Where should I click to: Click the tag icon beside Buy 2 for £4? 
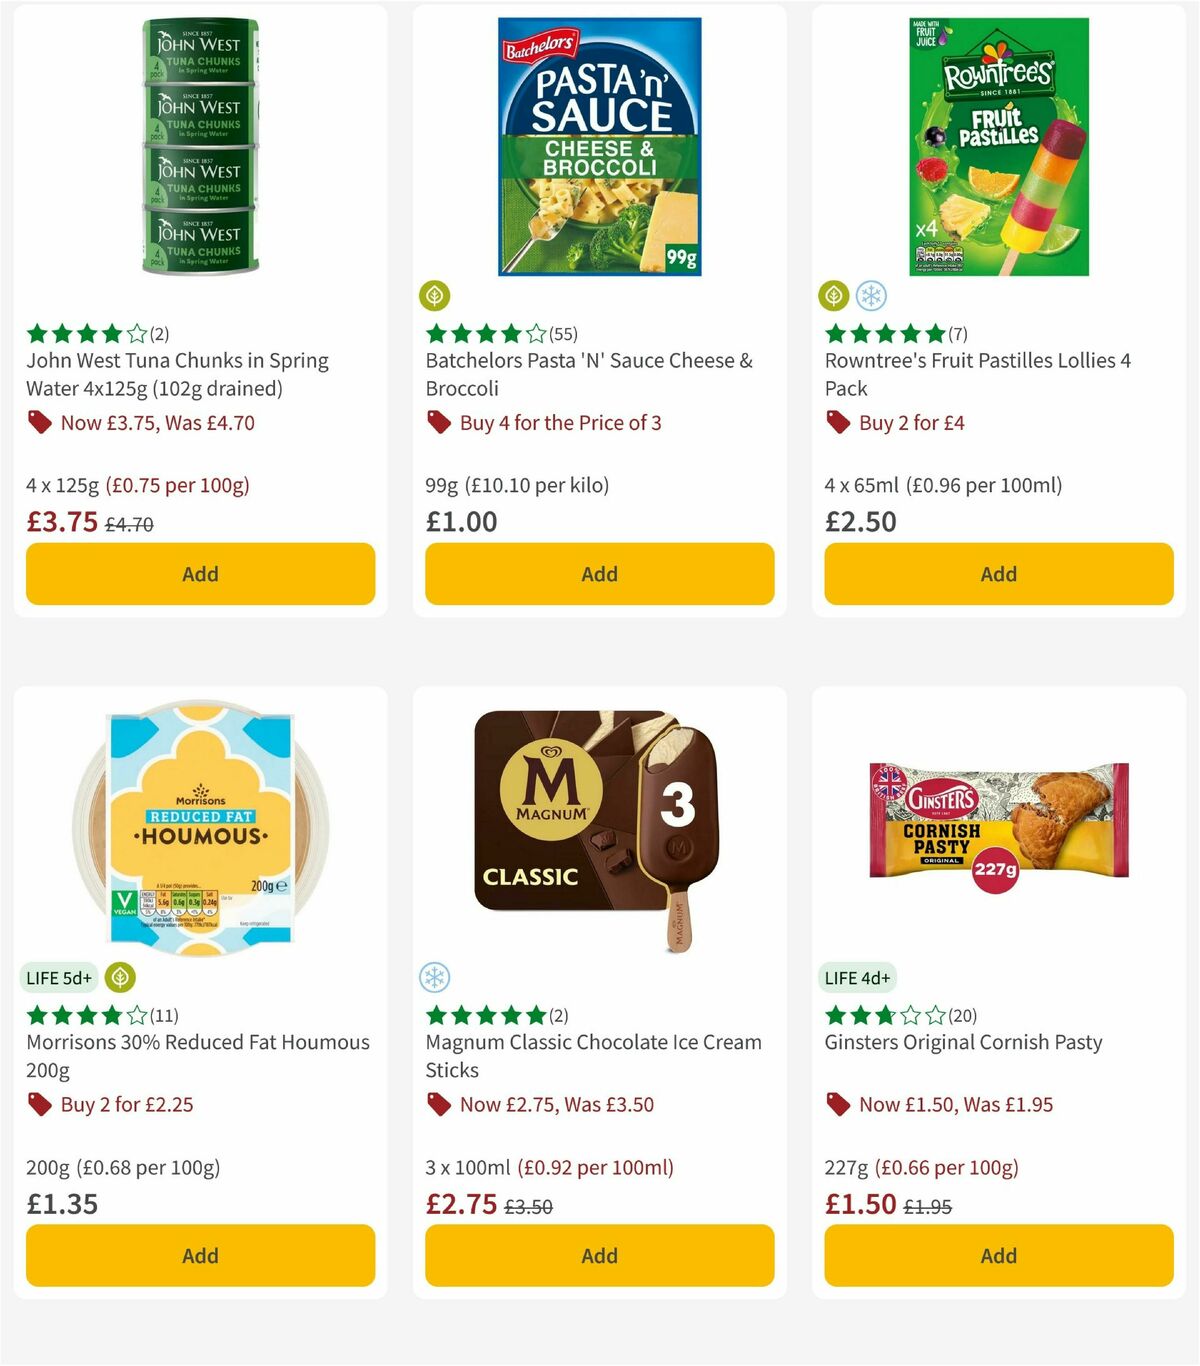coord(837,423)
